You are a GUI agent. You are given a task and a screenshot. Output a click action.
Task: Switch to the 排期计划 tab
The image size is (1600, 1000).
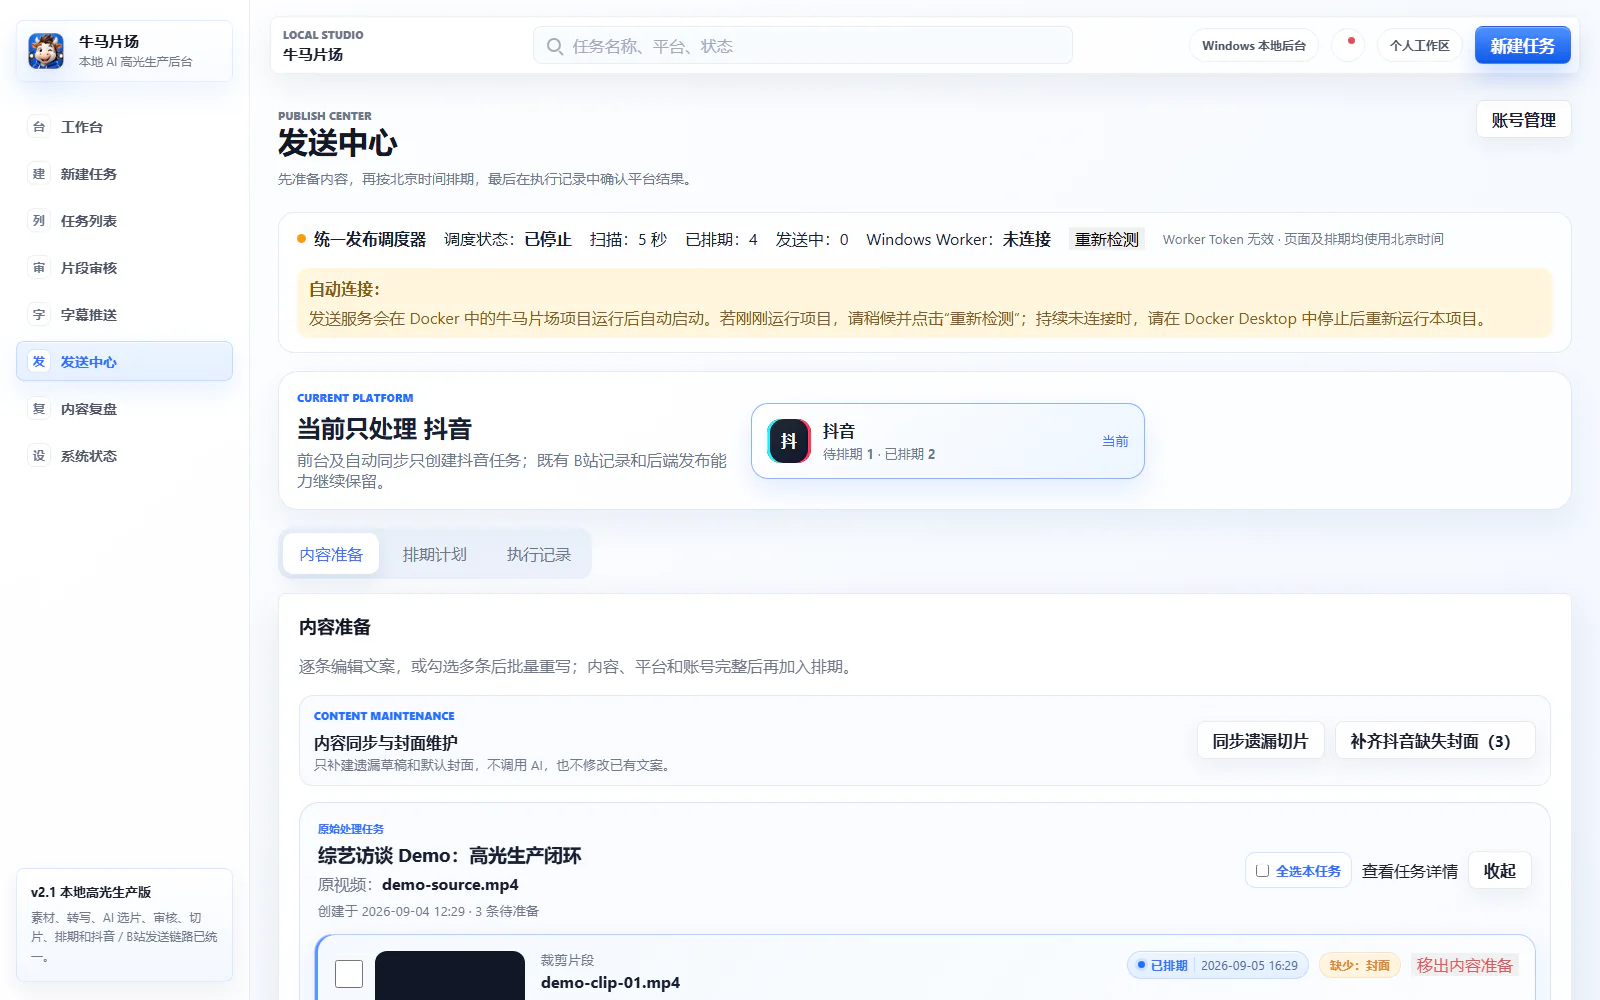click(435, 554)
